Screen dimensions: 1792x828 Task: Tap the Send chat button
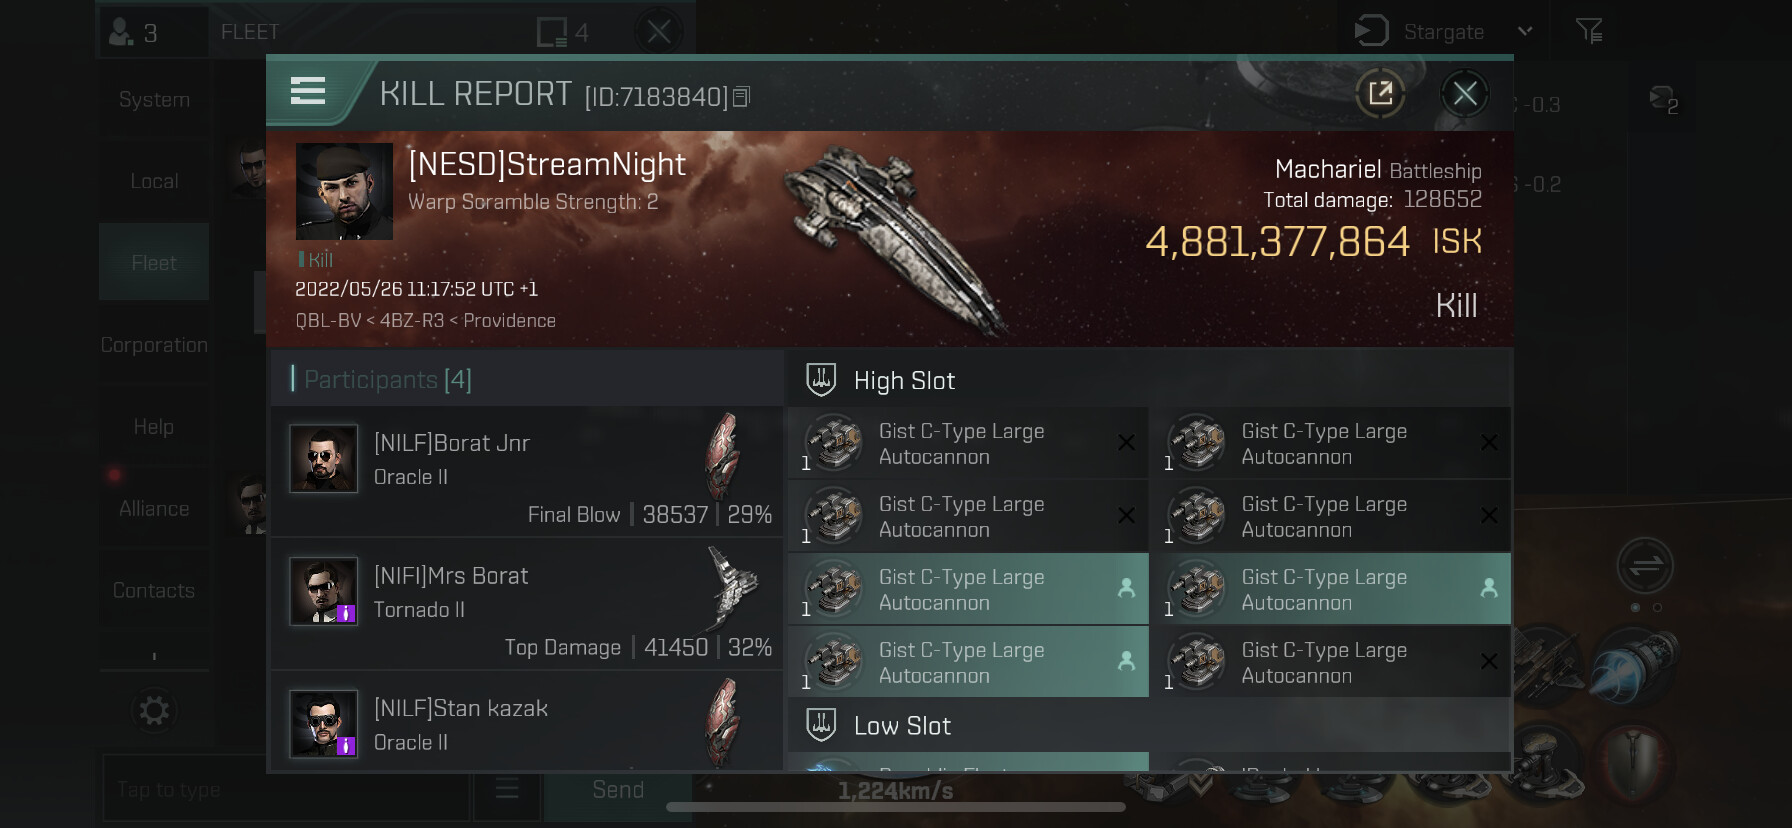pyautogui.click(x=617, y=789)
